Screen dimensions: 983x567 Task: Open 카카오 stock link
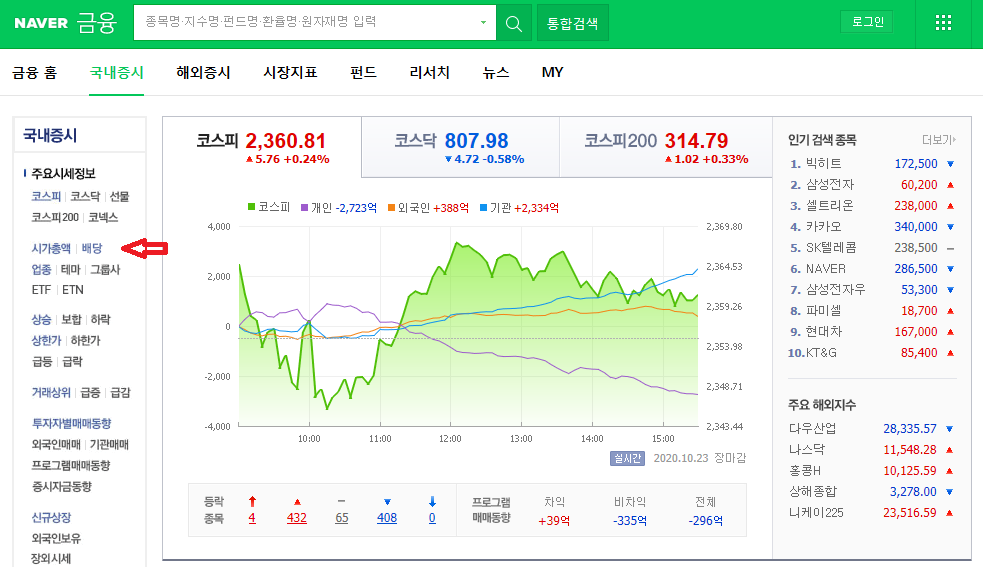coord(823,226)
